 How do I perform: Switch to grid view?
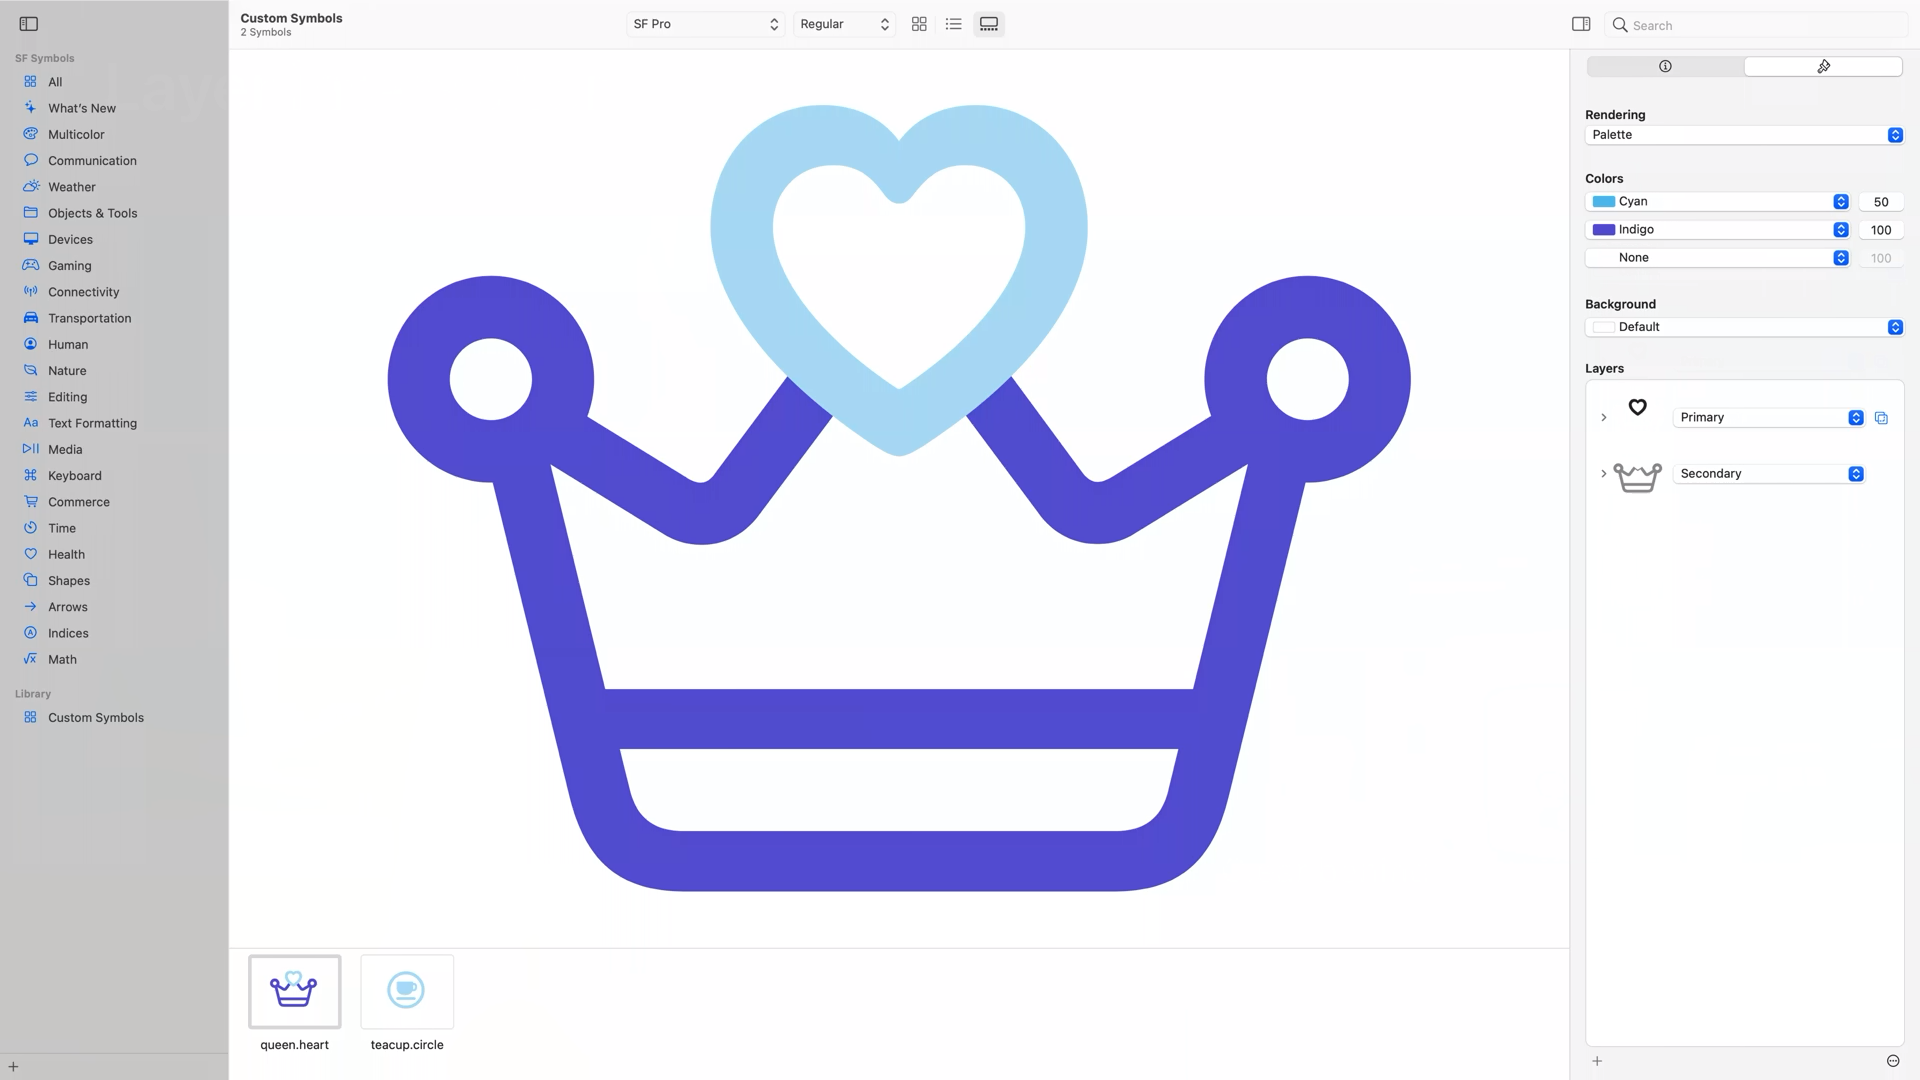click(919, 24)
